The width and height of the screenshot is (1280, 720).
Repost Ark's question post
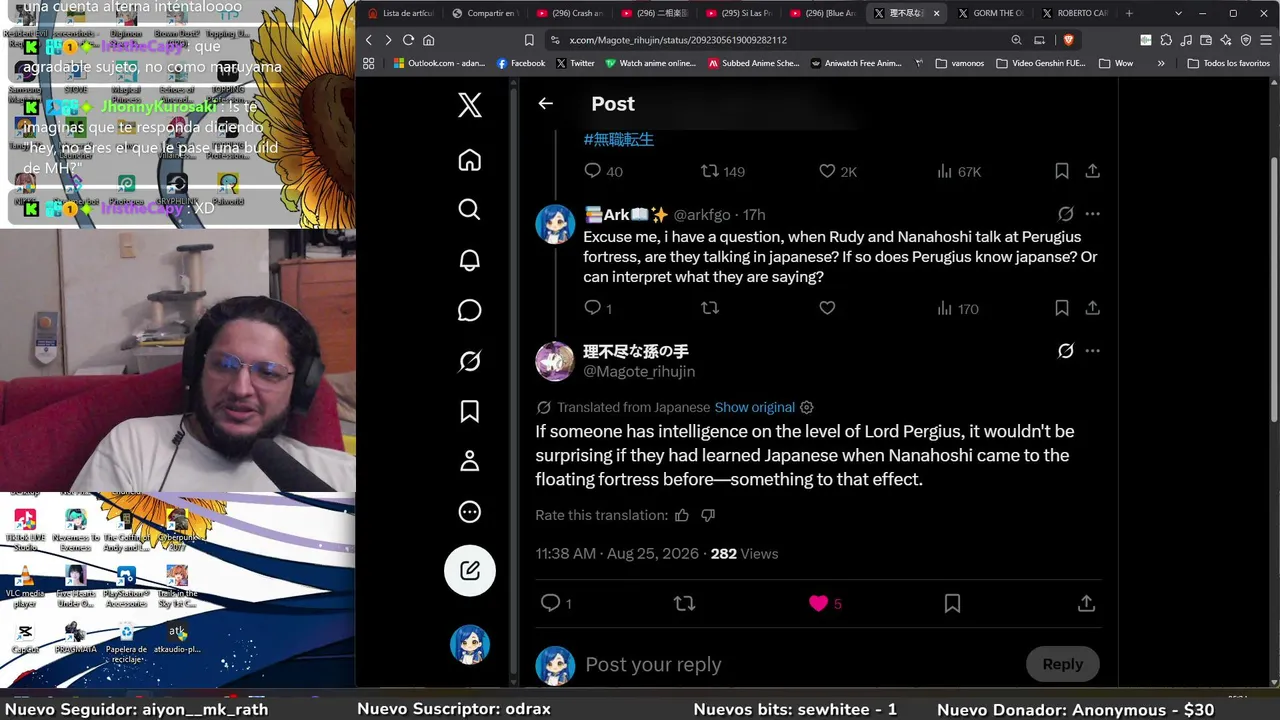[x=710, y=308]
